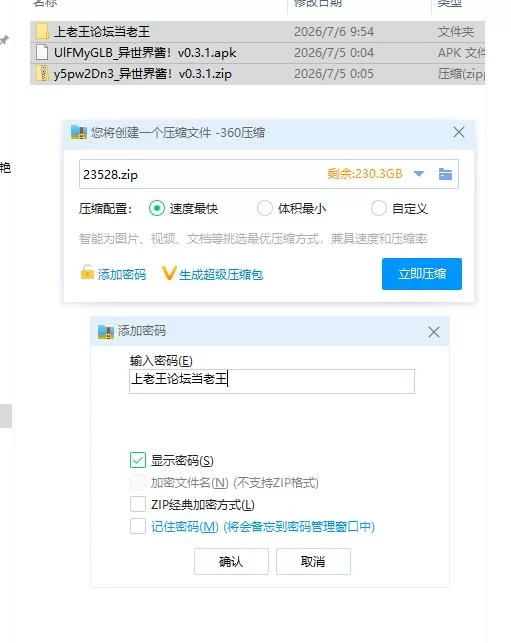Click date 2026/7/5 0:05

pos(334,74)
